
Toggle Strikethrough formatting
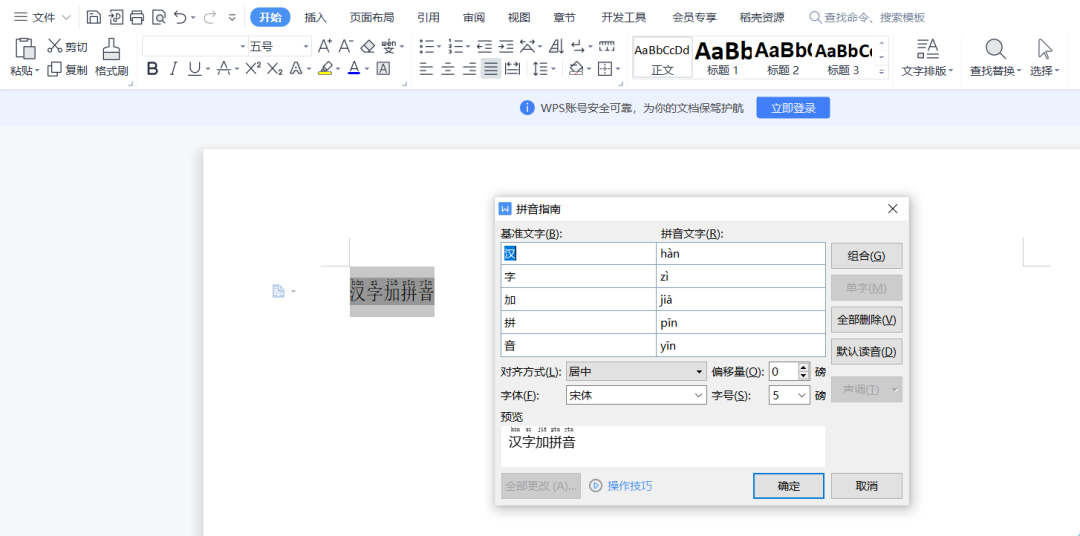click(223, 69)
